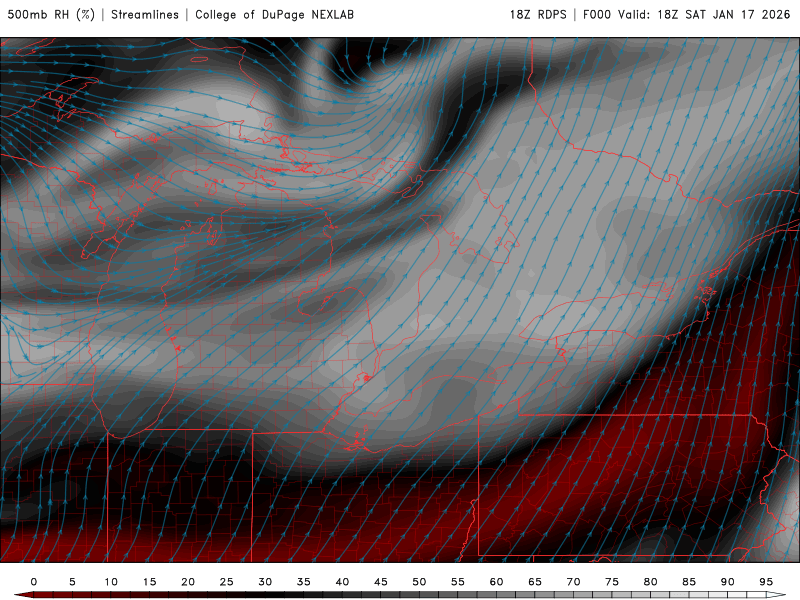Click the 500mb RH streamline map image
Image resolution: width=800 pixels, height=600 pixels.
[x=400, y=299]
